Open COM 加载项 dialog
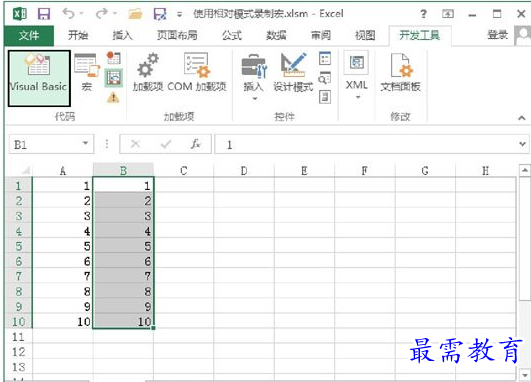Image resolution: width=531 pixels, height=382 pixels. [x=197, y=73]
